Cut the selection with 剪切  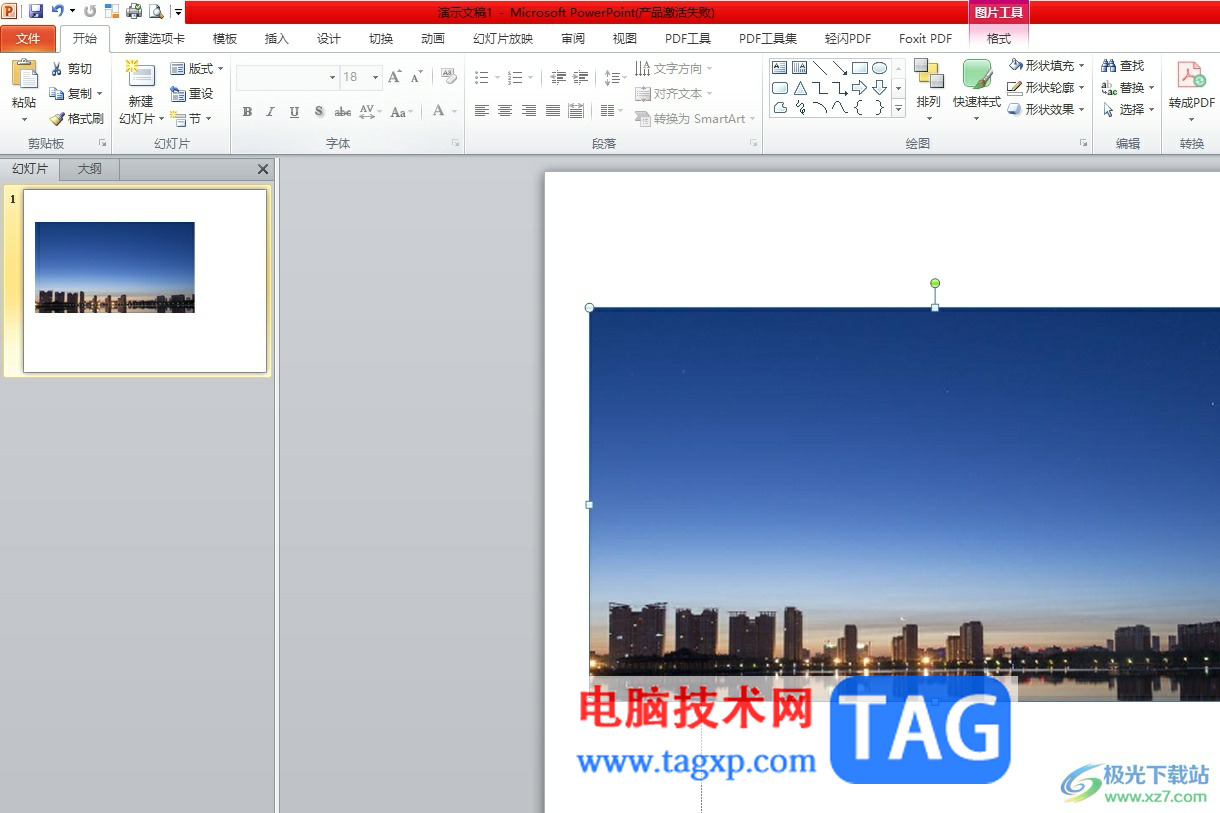71,69
